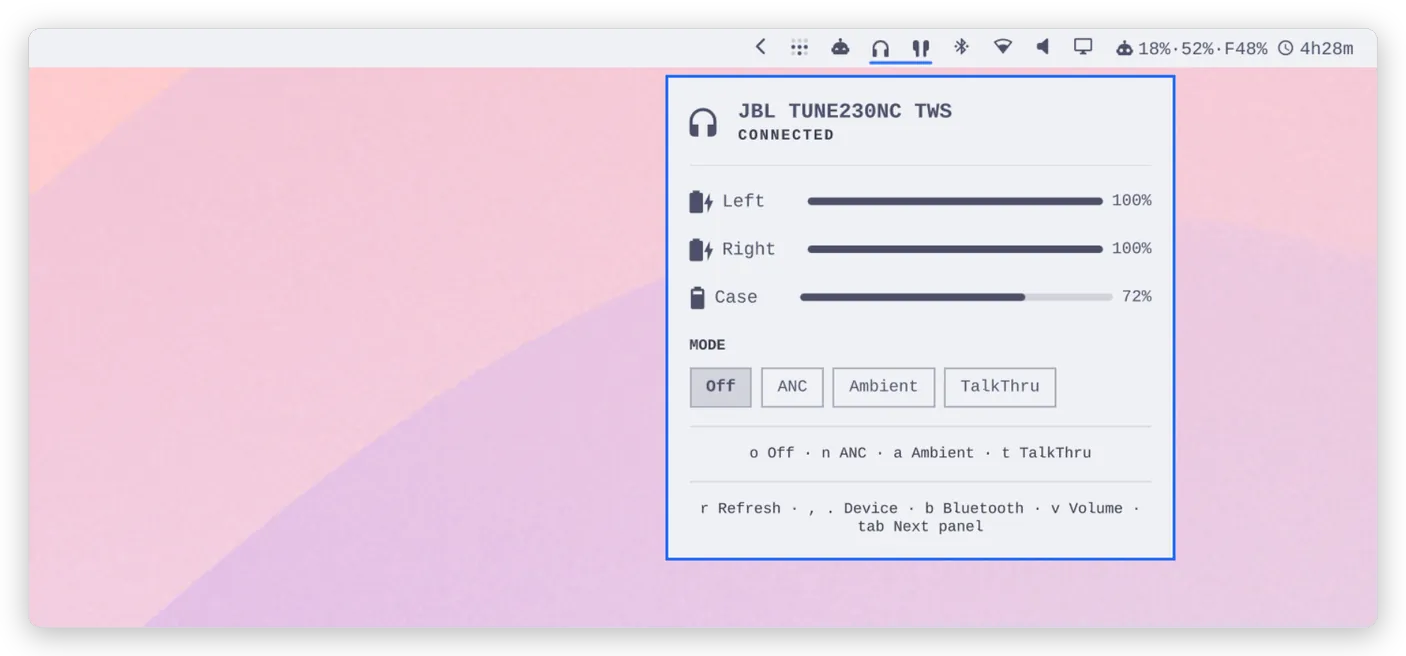Enable TalkThru mode

[1000, 387]
